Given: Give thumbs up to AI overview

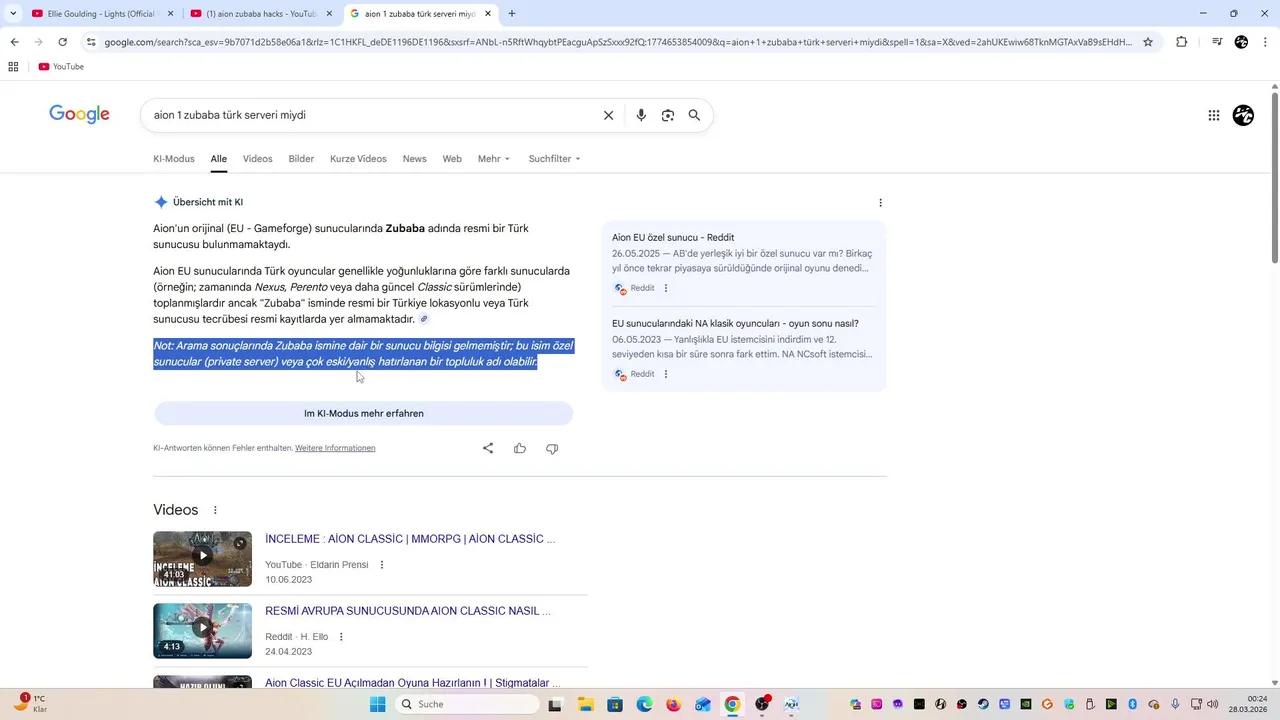Looking at the screenshot, I should (x=520, y=448).
